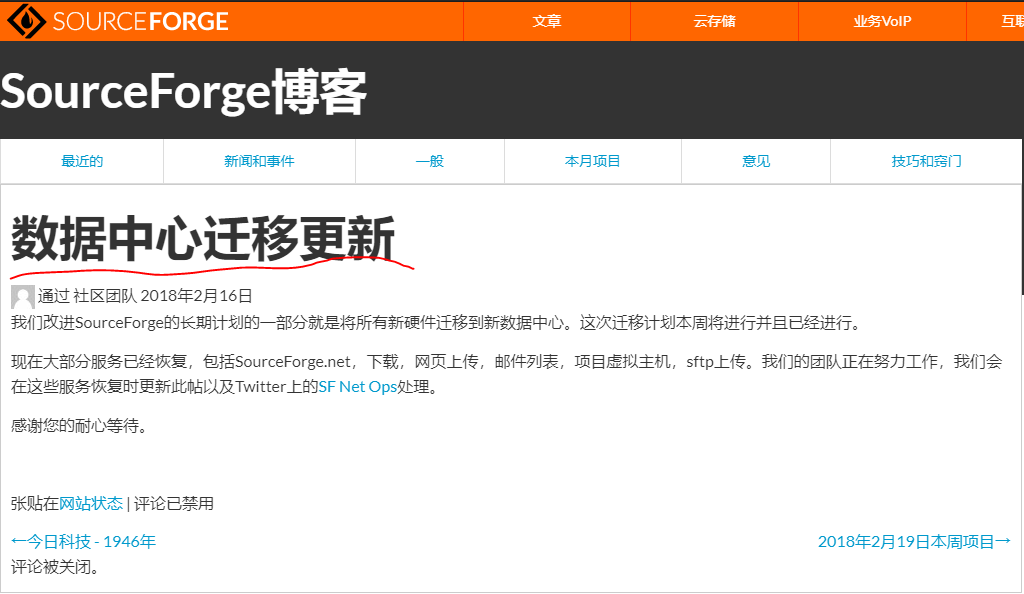Image resolution: width=1024 pixels, height=594 pixels.
Task: Click the SourceForge博客 header text
Action: pyautogui.click(x=185, y=92)
